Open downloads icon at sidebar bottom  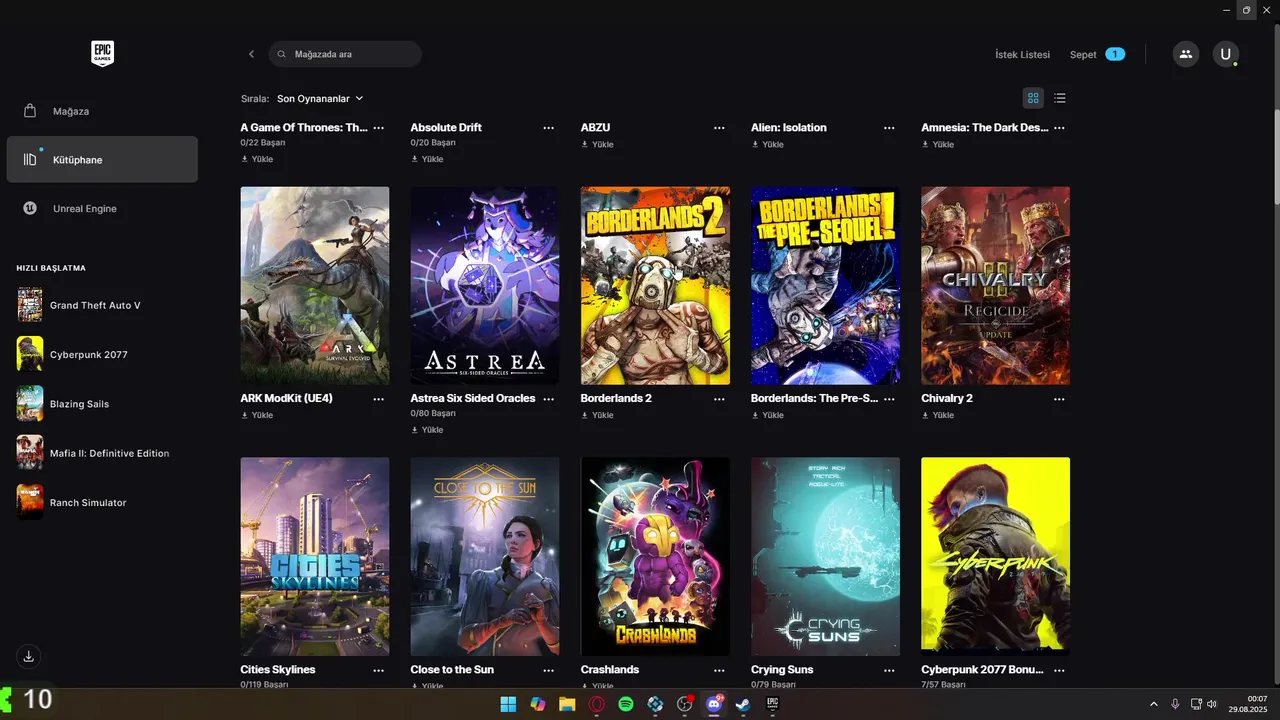coord(29,656)
